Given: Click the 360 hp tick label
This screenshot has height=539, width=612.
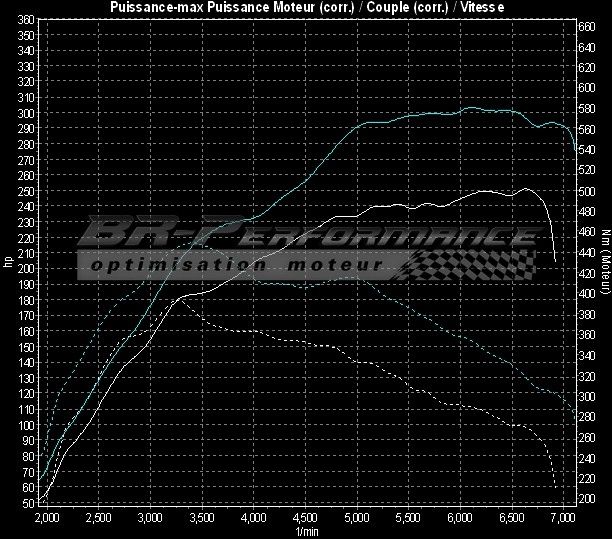Looking at the screenshot, I should pyautogui.click(x=26, y=20).
